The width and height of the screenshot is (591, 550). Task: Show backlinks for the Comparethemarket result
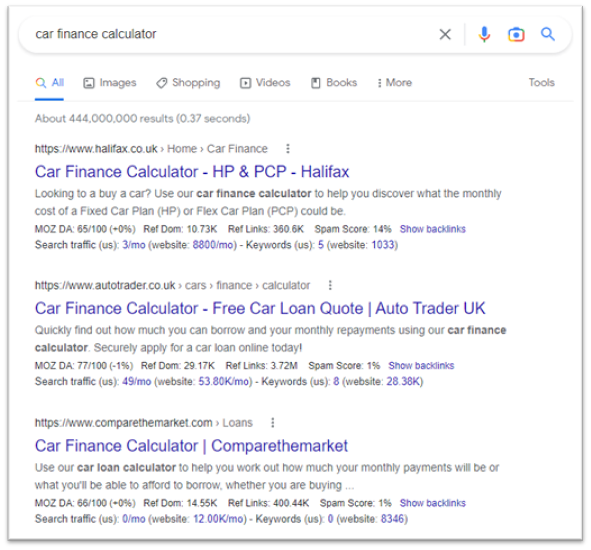433,503
